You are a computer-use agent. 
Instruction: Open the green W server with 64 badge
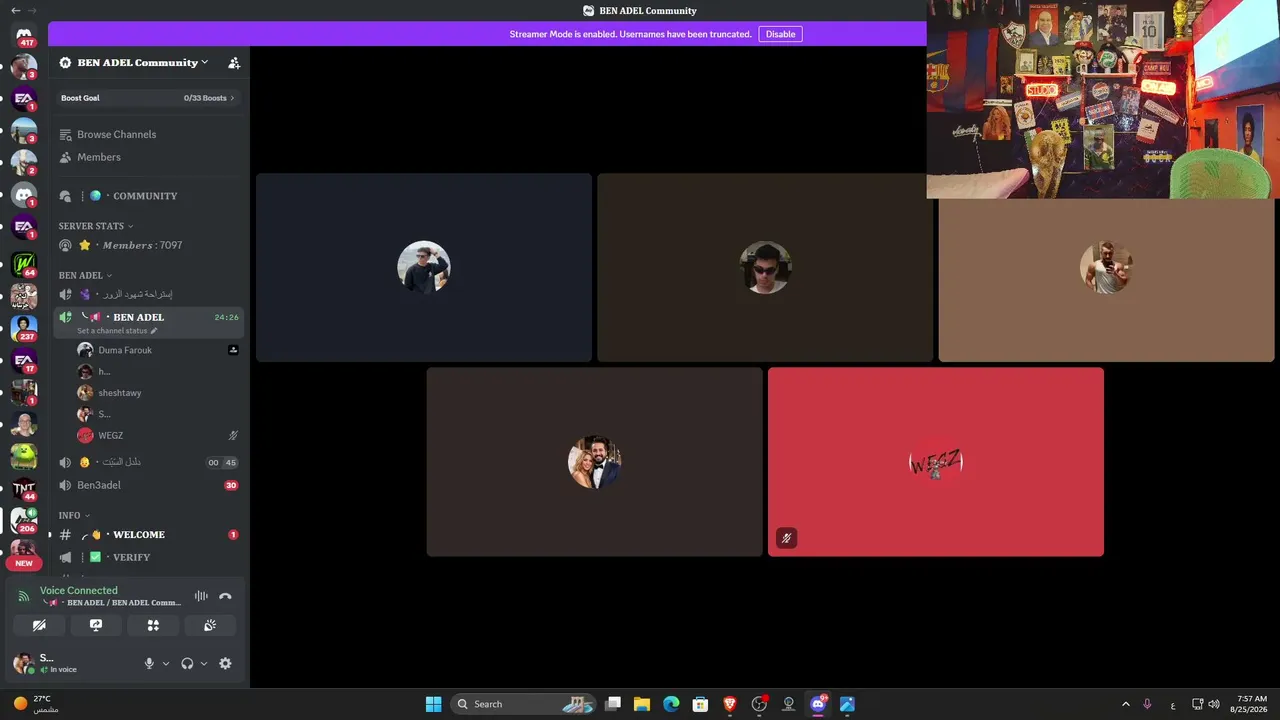pos(24,264)
